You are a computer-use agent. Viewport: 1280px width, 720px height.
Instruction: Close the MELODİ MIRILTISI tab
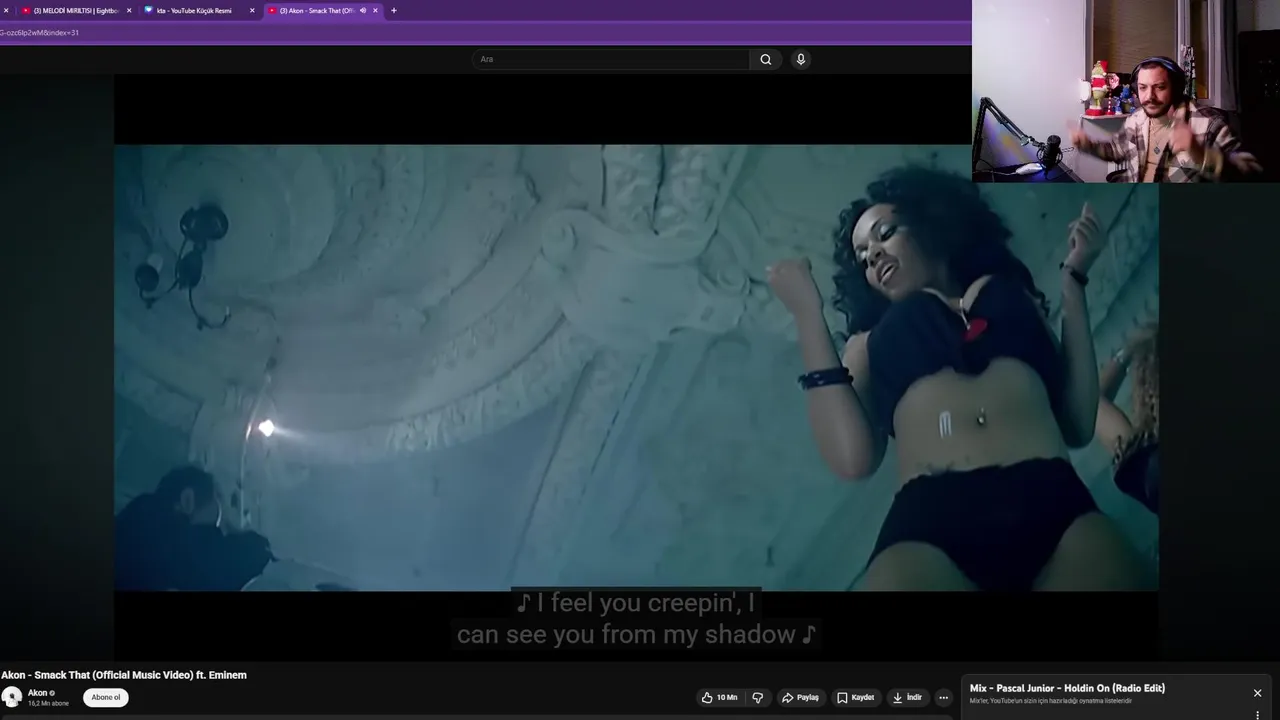coord(129,11)
